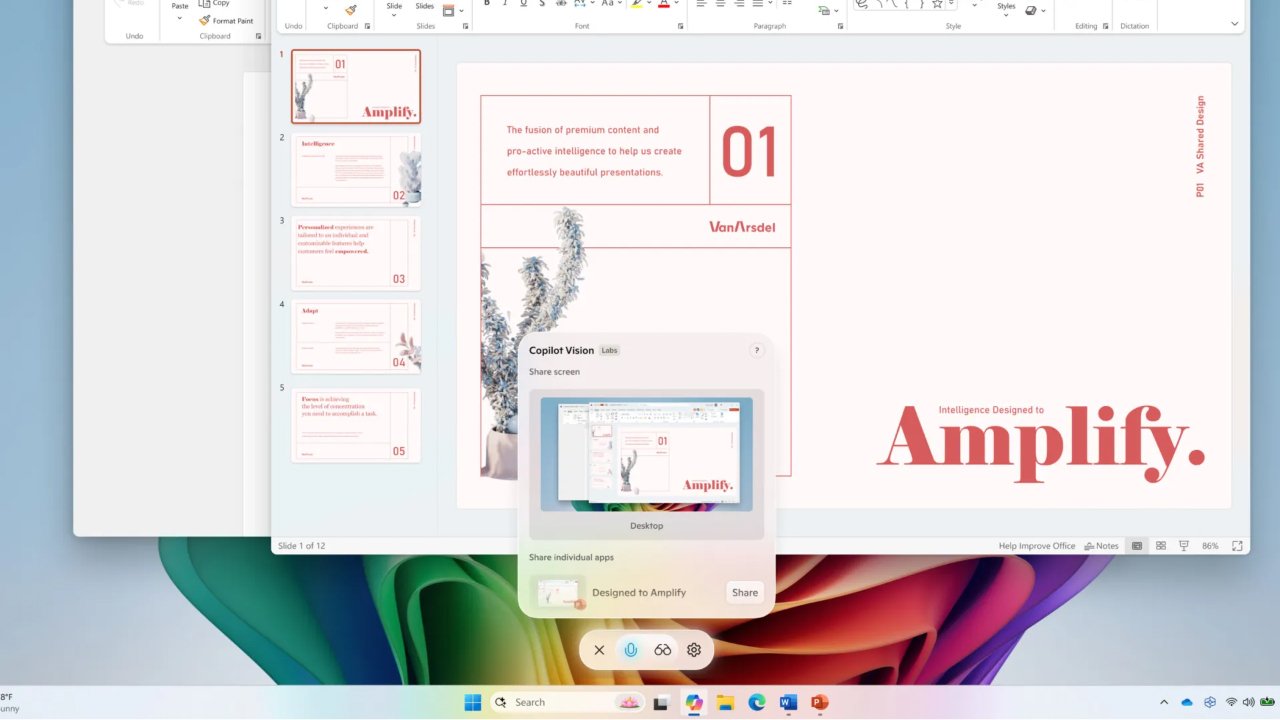Toggle Normal view in status bar
Screen dimensions: 1280x720
click(1137, 546)
